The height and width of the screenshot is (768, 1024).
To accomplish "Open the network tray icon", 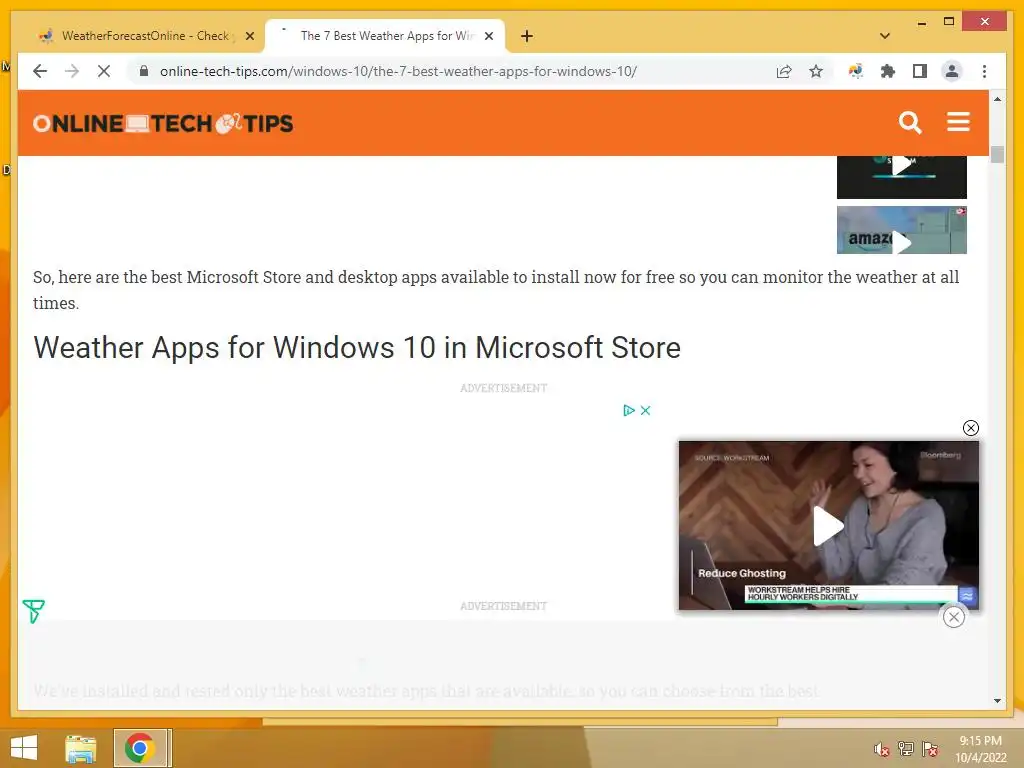I will pos(906,748).
